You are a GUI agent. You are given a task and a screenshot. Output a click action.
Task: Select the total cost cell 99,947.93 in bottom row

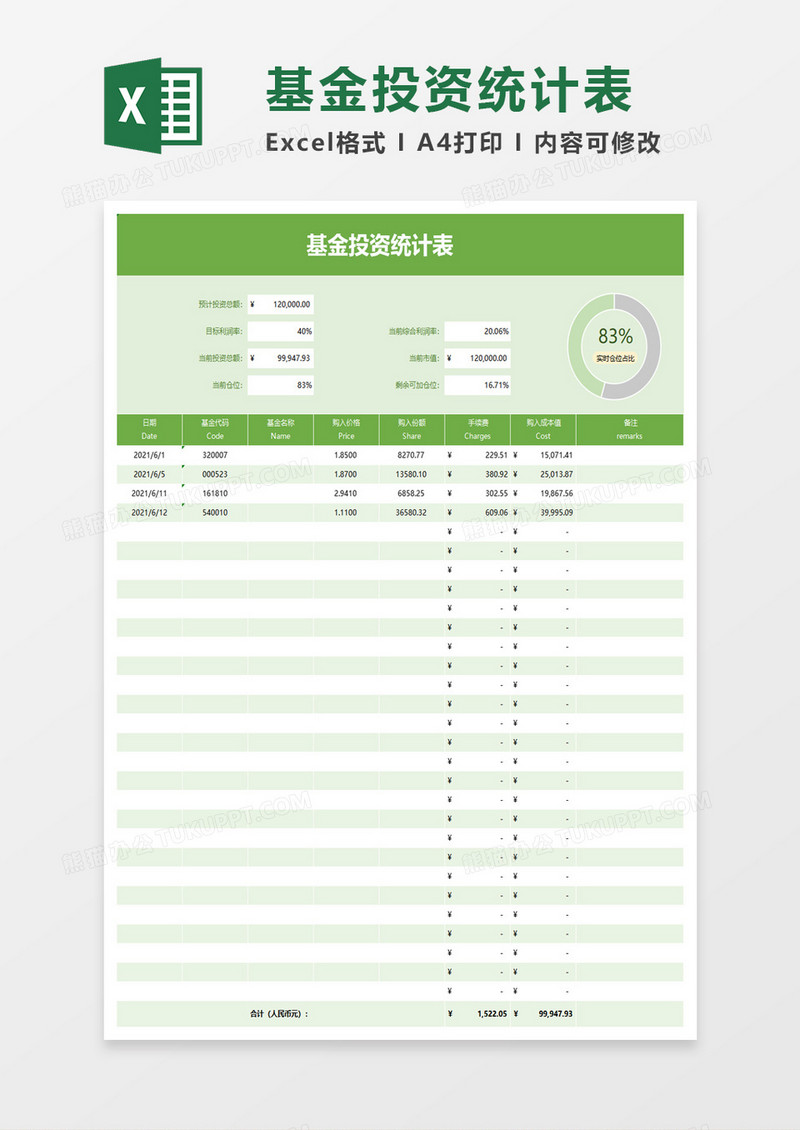coord(543,1013)
